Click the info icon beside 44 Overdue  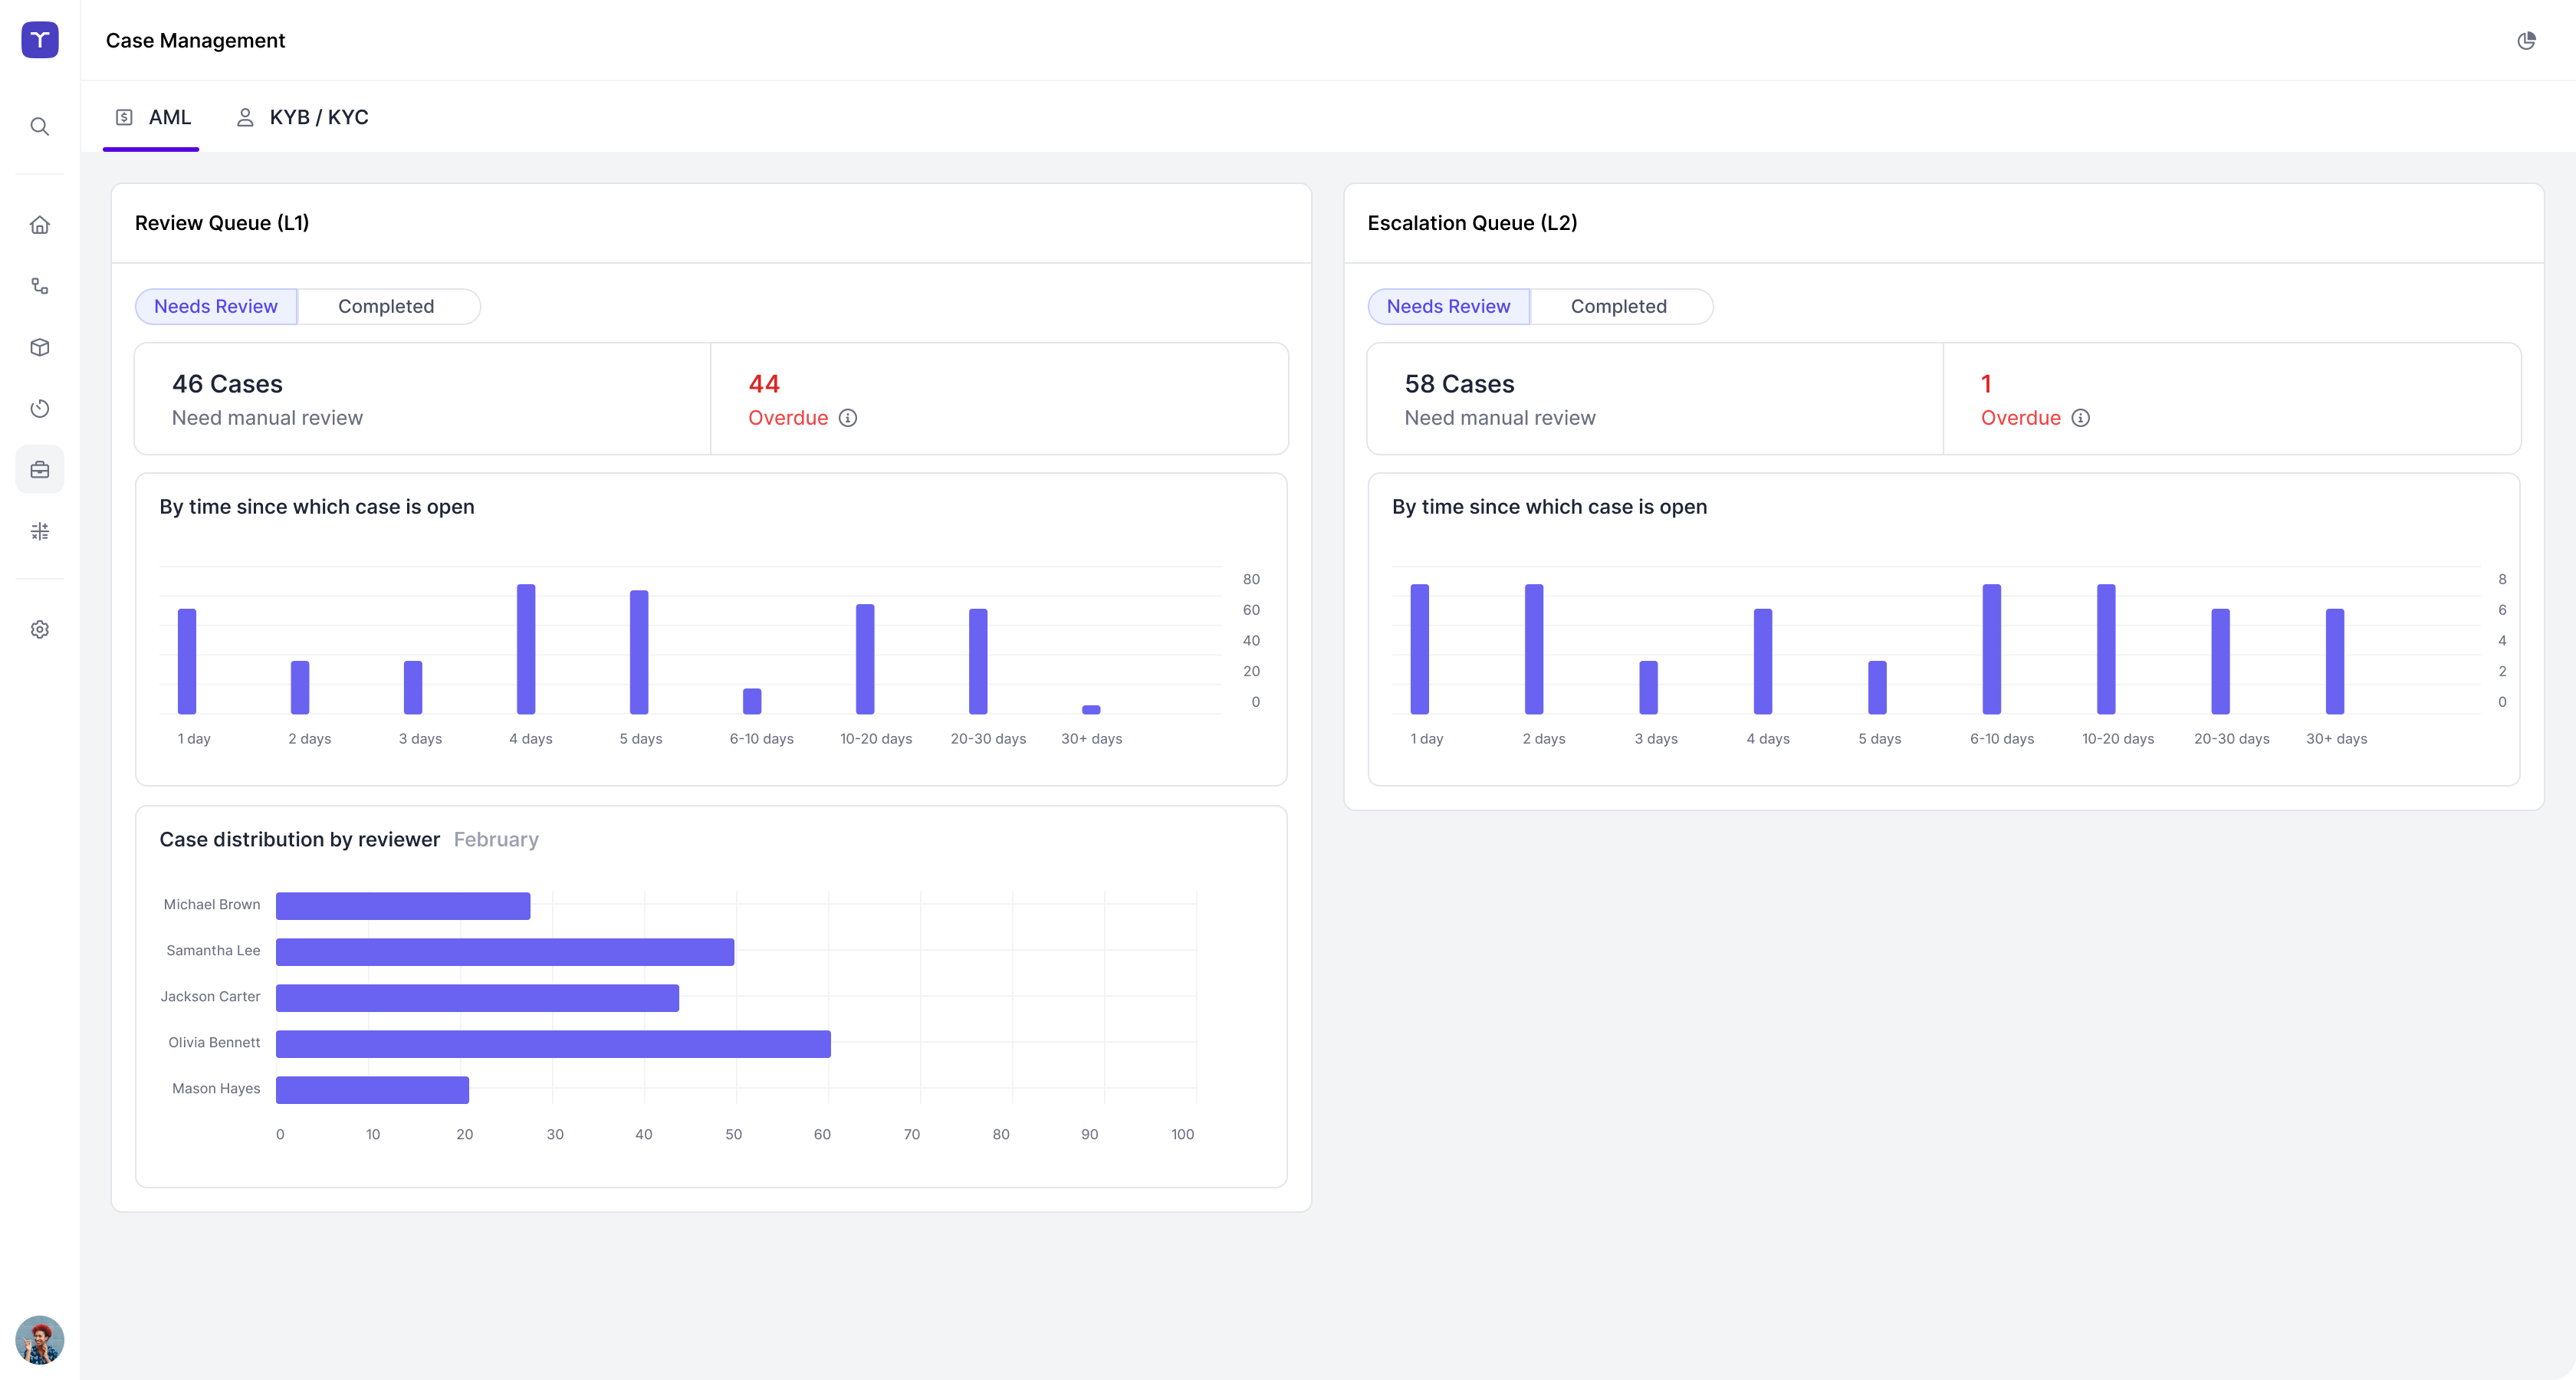point(848,418)
